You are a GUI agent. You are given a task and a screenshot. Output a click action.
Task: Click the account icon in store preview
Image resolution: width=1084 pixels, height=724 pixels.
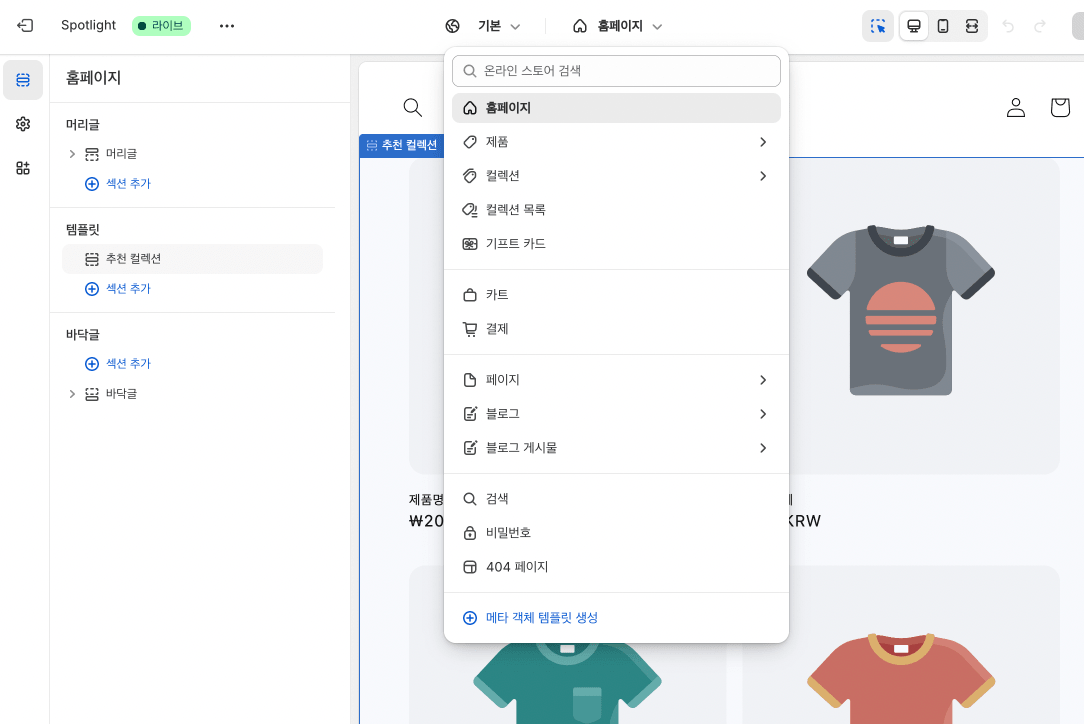pyautogui.click(x=1016, y=107)
